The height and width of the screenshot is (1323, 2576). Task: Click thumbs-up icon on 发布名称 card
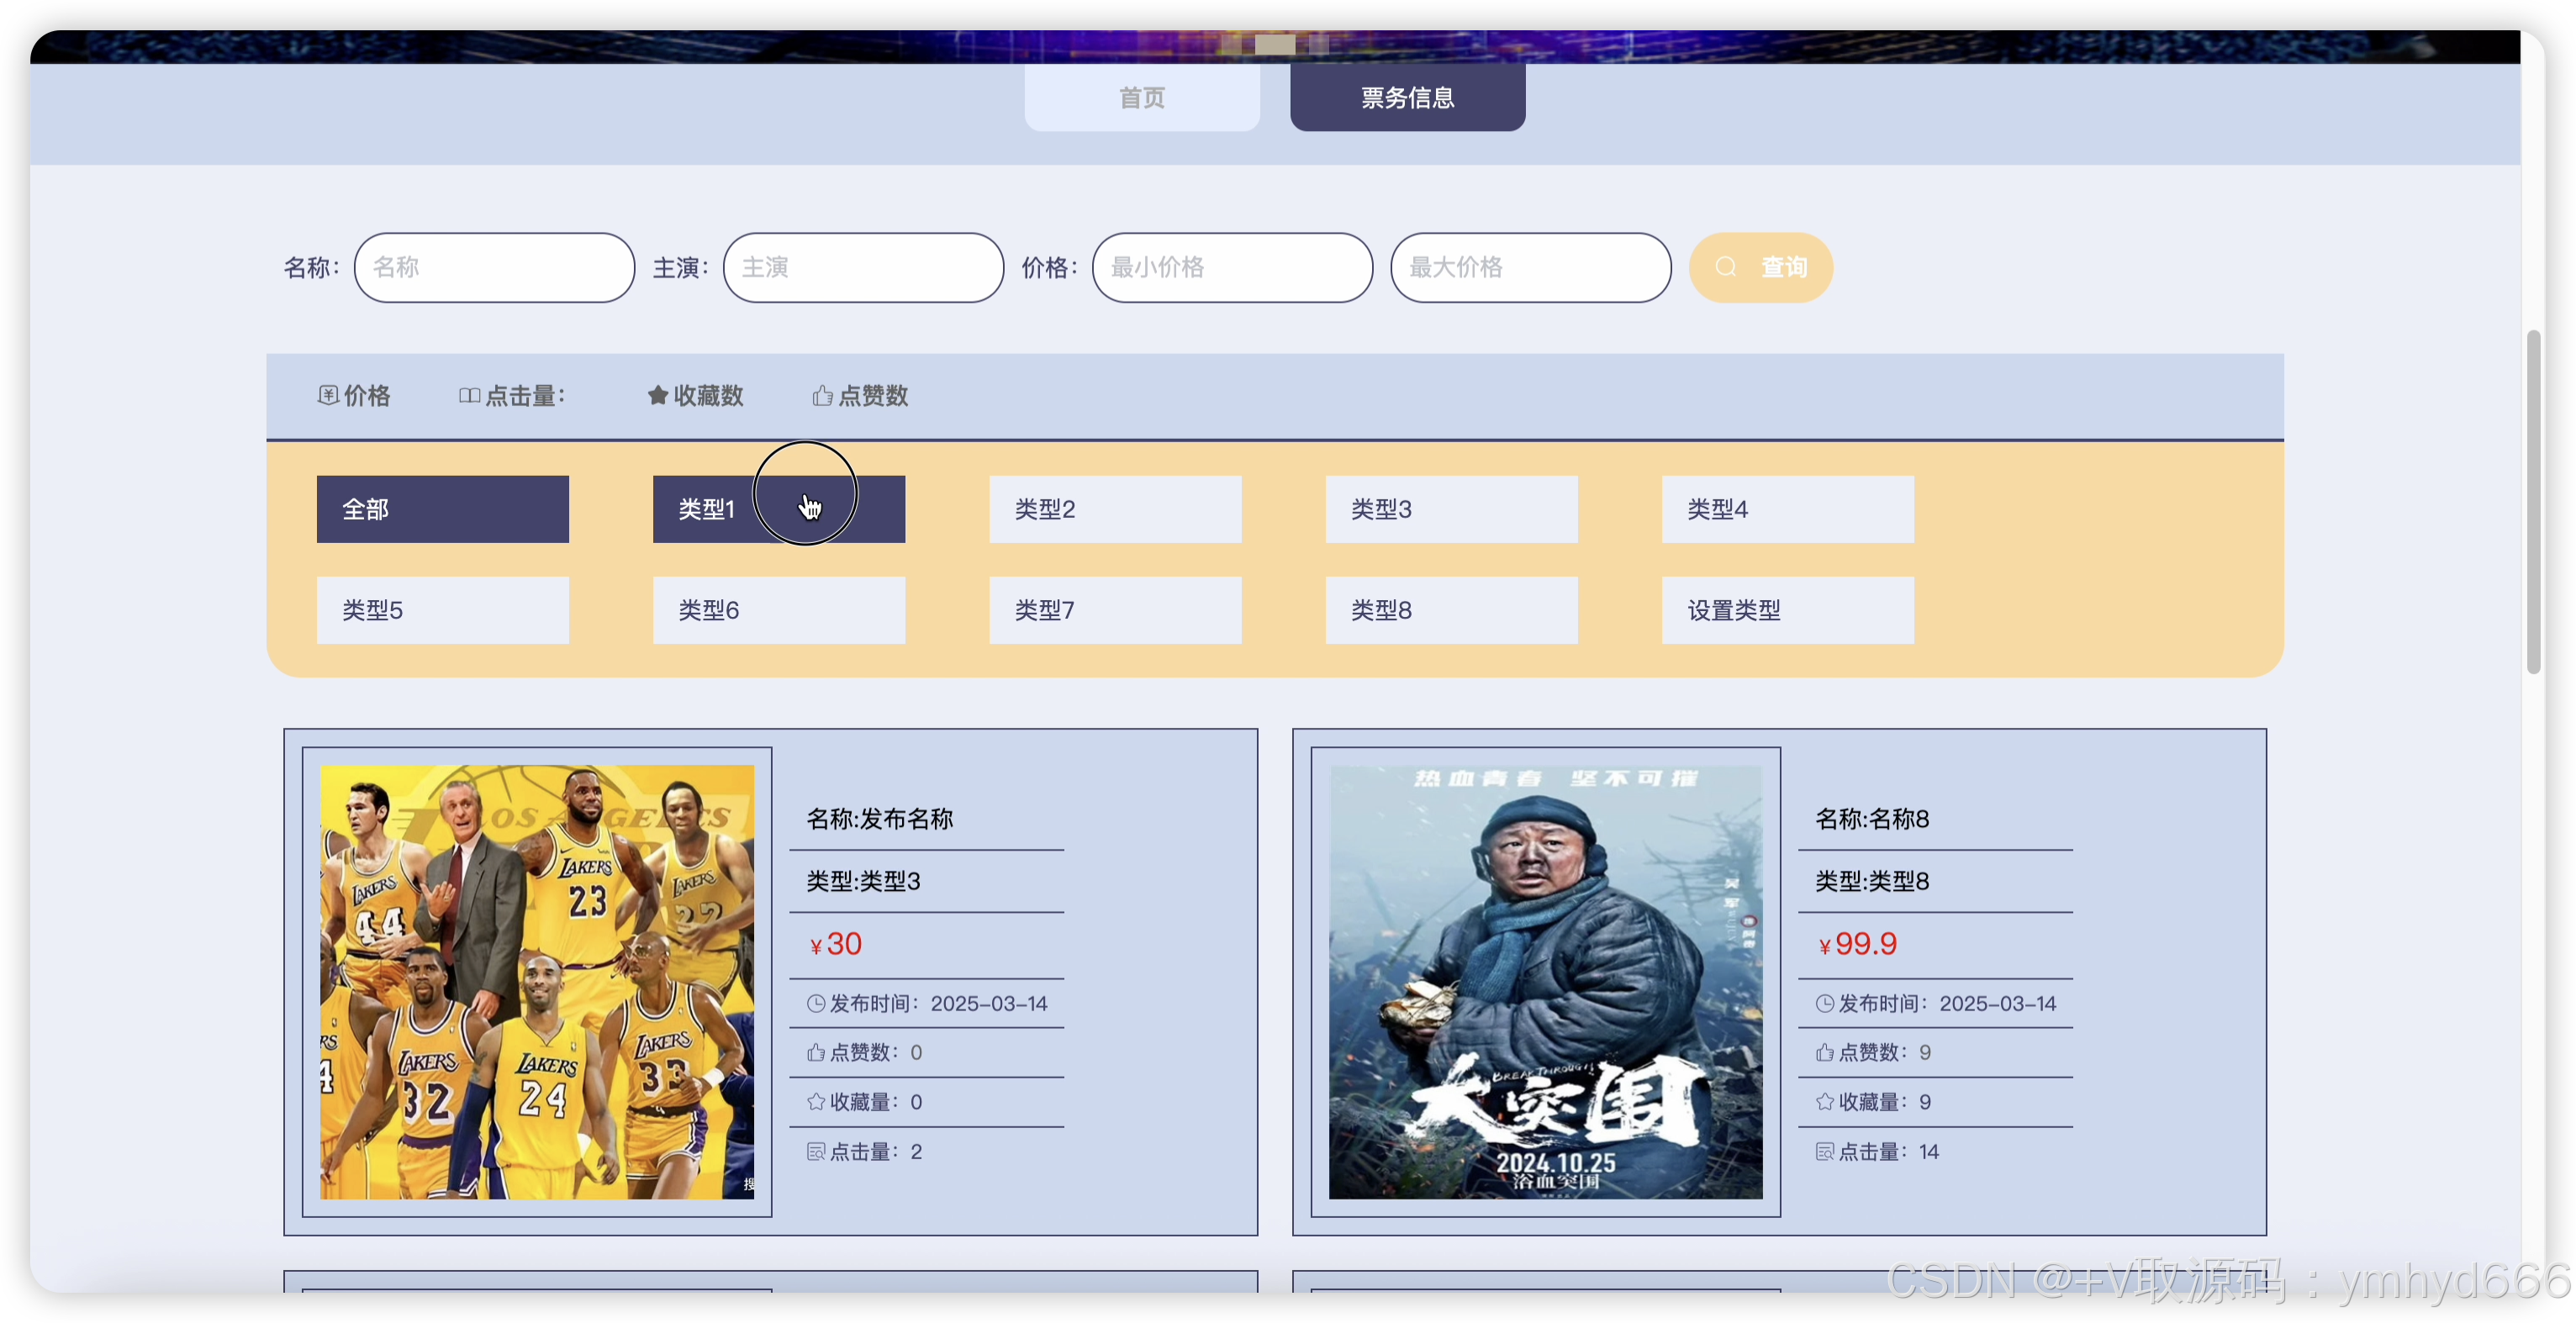coord(816,1052)
